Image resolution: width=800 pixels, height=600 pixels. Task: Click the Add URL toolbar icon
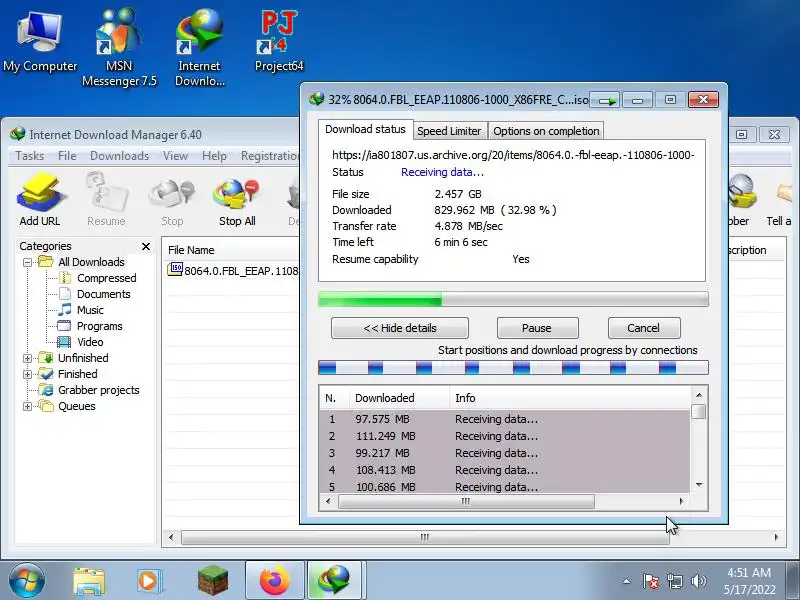[x=40, y=200]
